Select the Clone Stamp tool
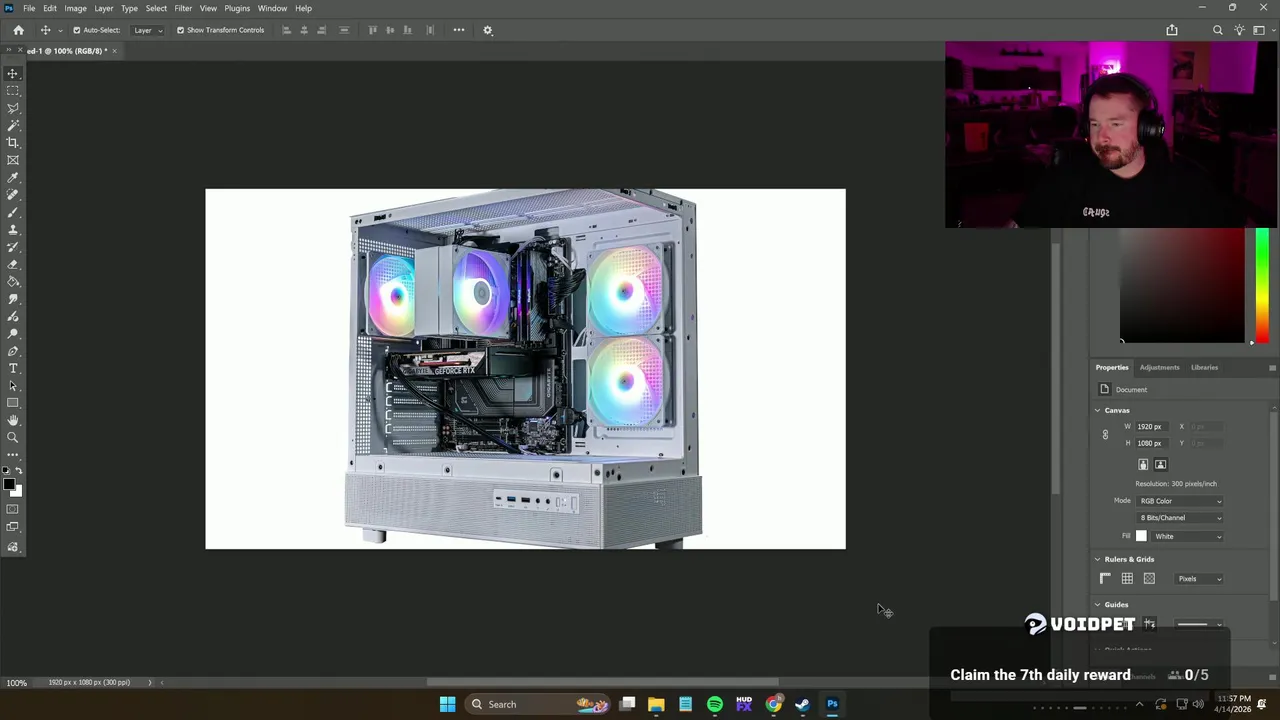 point(13,230)
